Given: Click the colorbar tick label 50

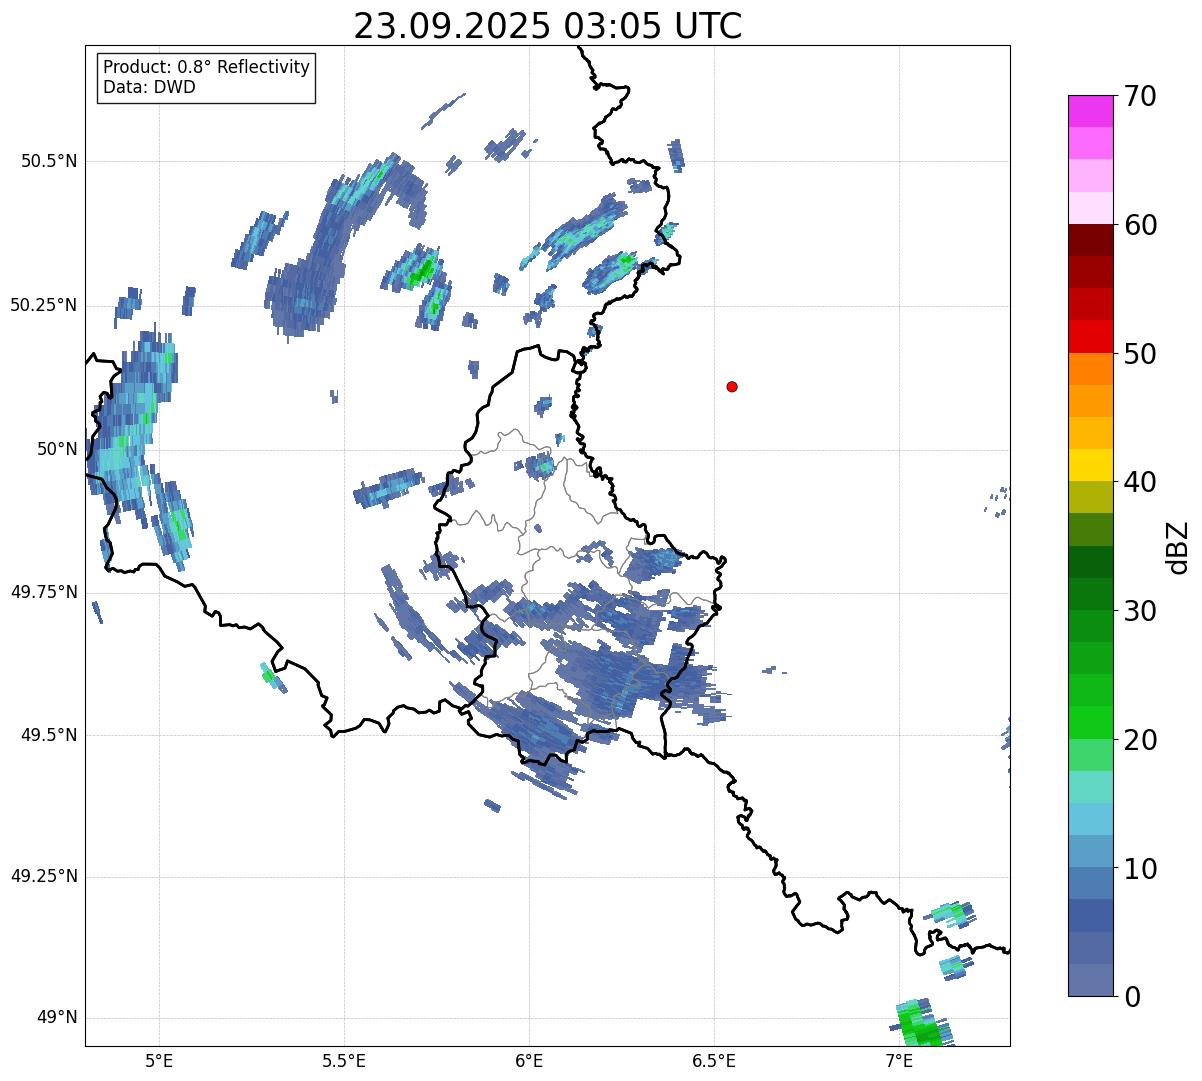Looking at the screenshot, I should [1140, 354].
